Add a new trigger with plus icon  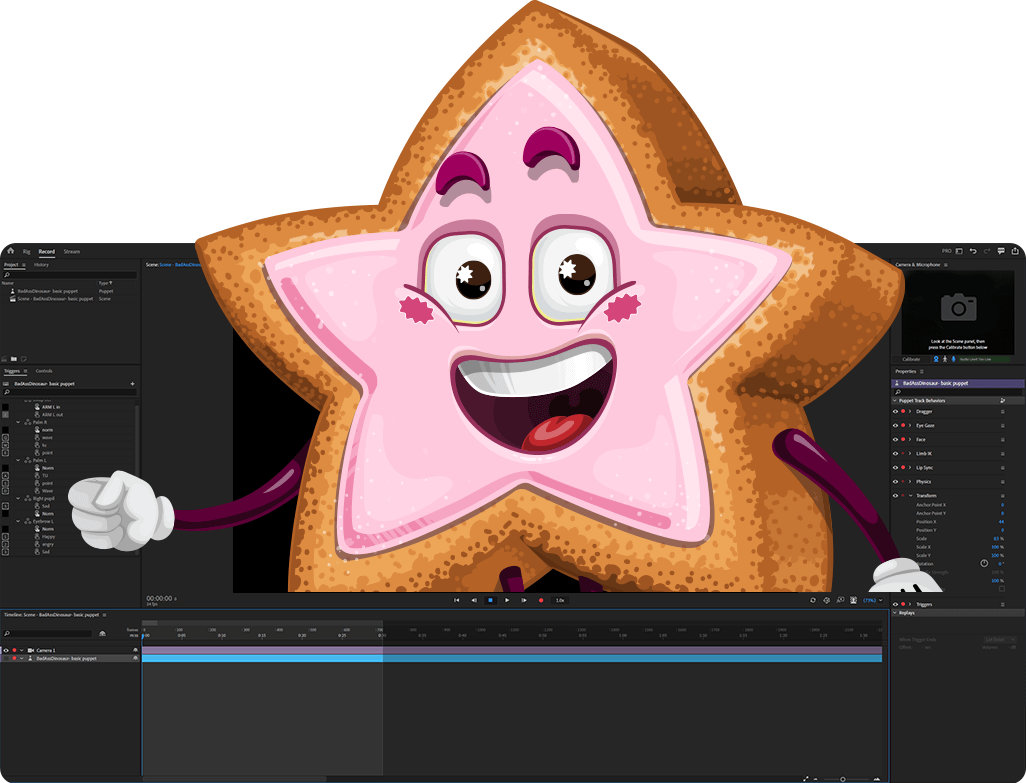(x=132, y=383)
